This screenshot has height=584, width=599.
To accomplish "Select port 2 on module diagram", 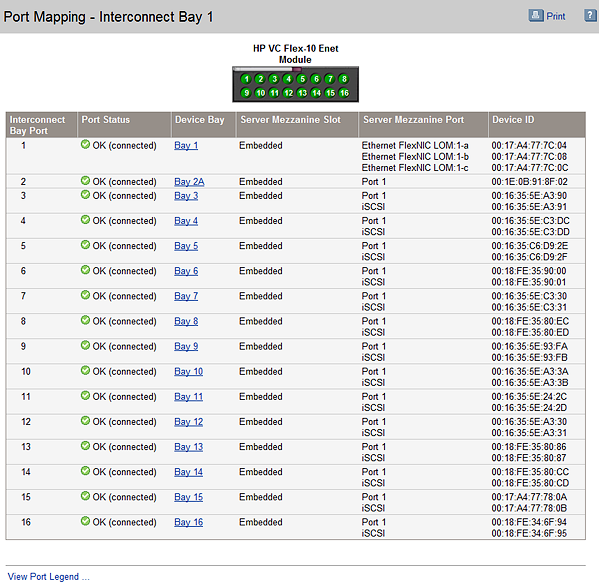I will [261, 79].
